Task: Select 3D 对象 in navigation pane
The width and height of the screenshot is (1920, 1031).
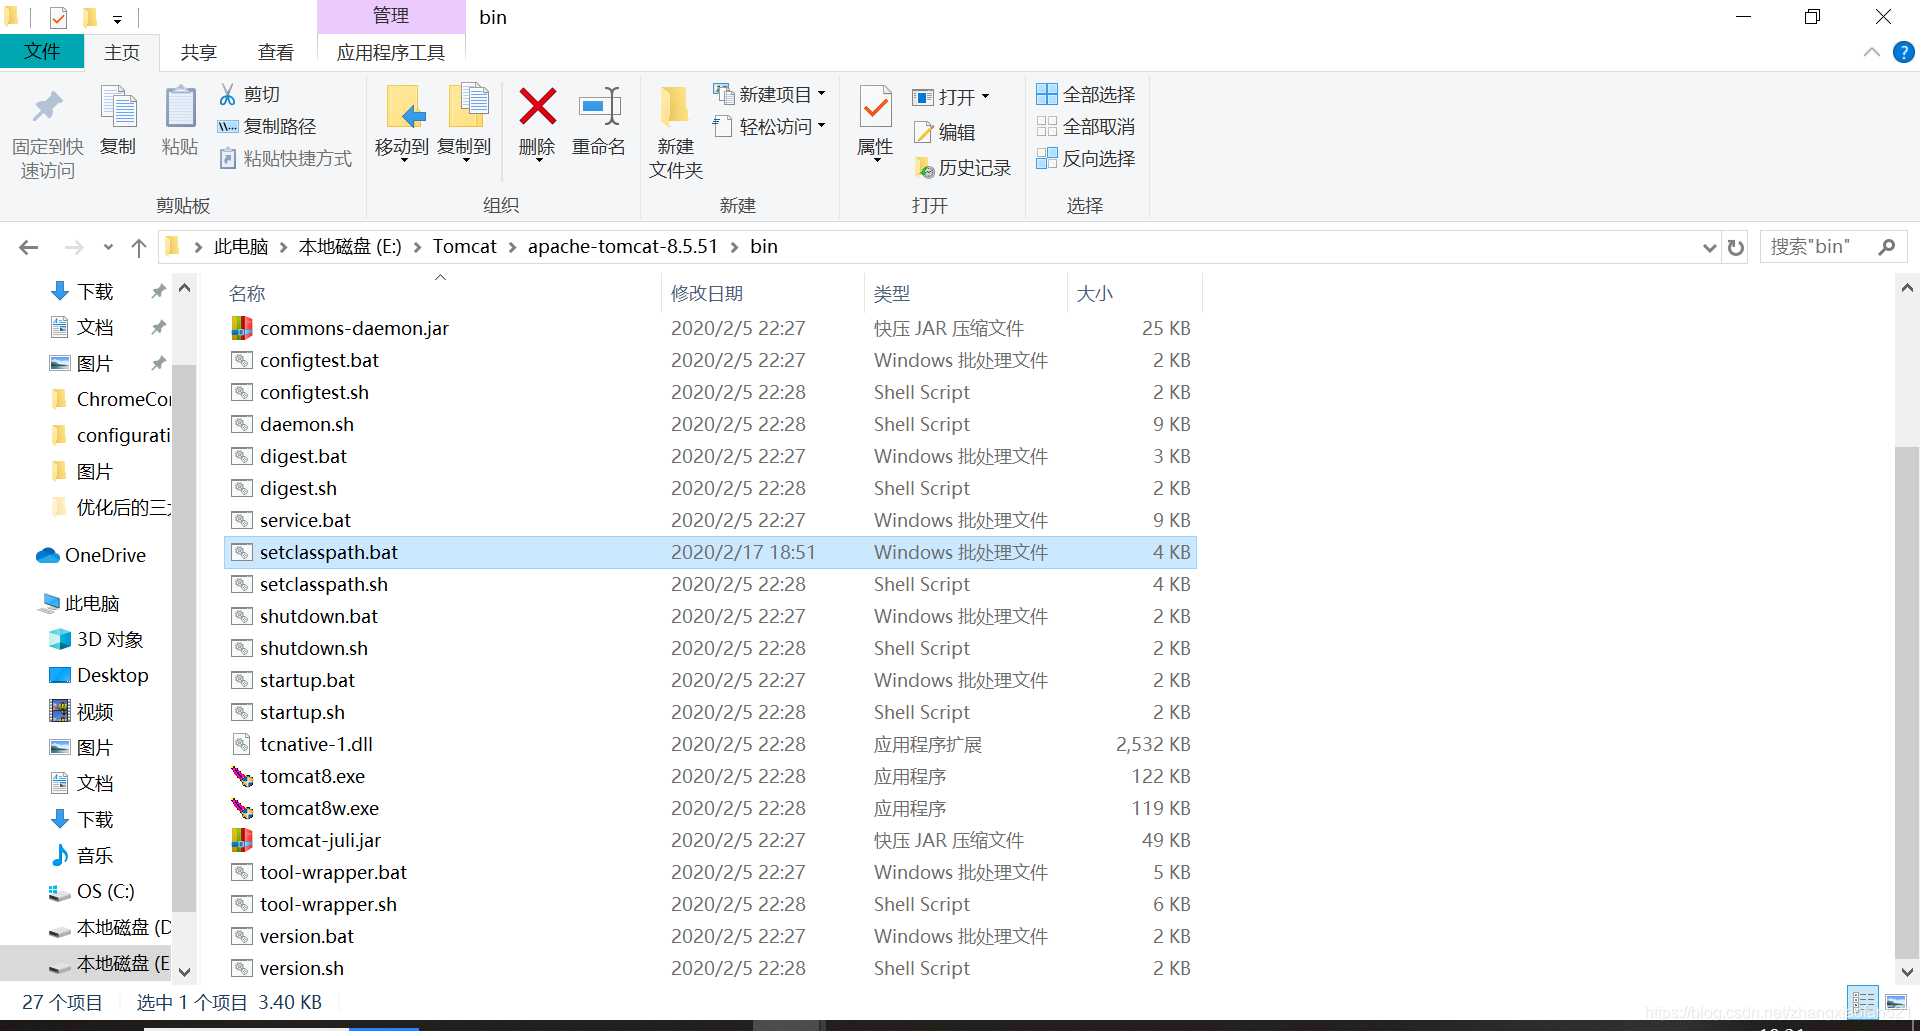Action: pyautogui.click(x=96, y=639)
